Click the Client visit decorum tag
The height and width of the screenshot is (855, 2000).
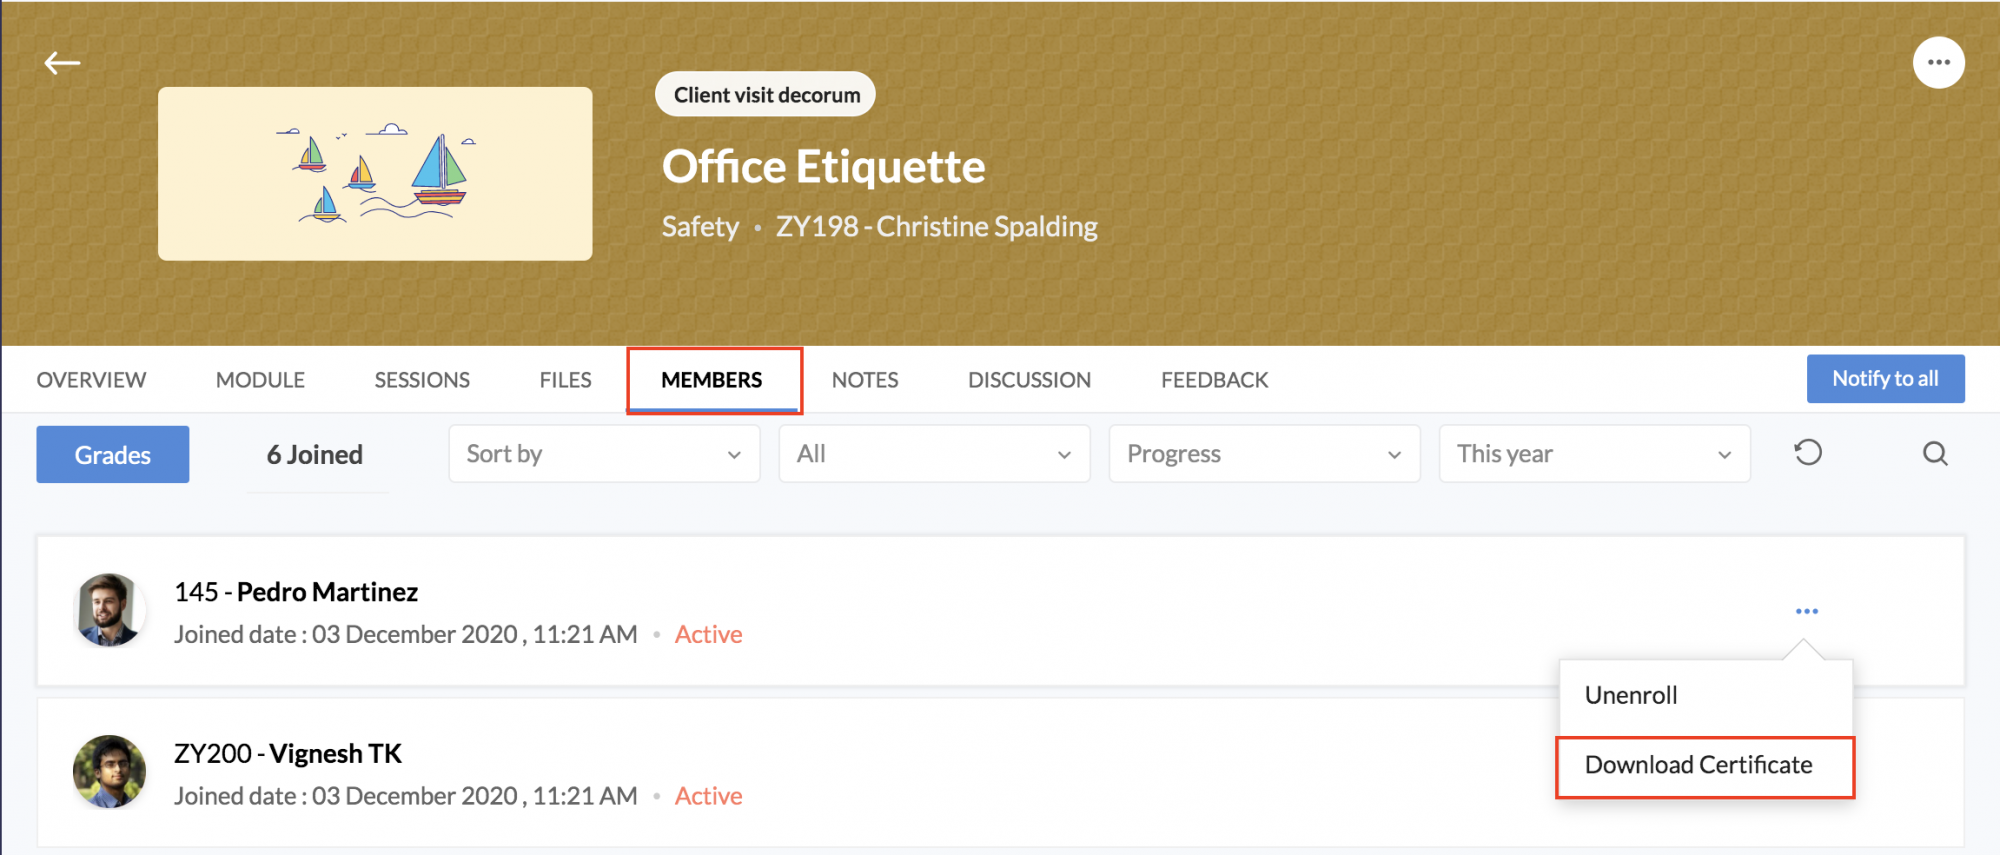tap(765, 95)
